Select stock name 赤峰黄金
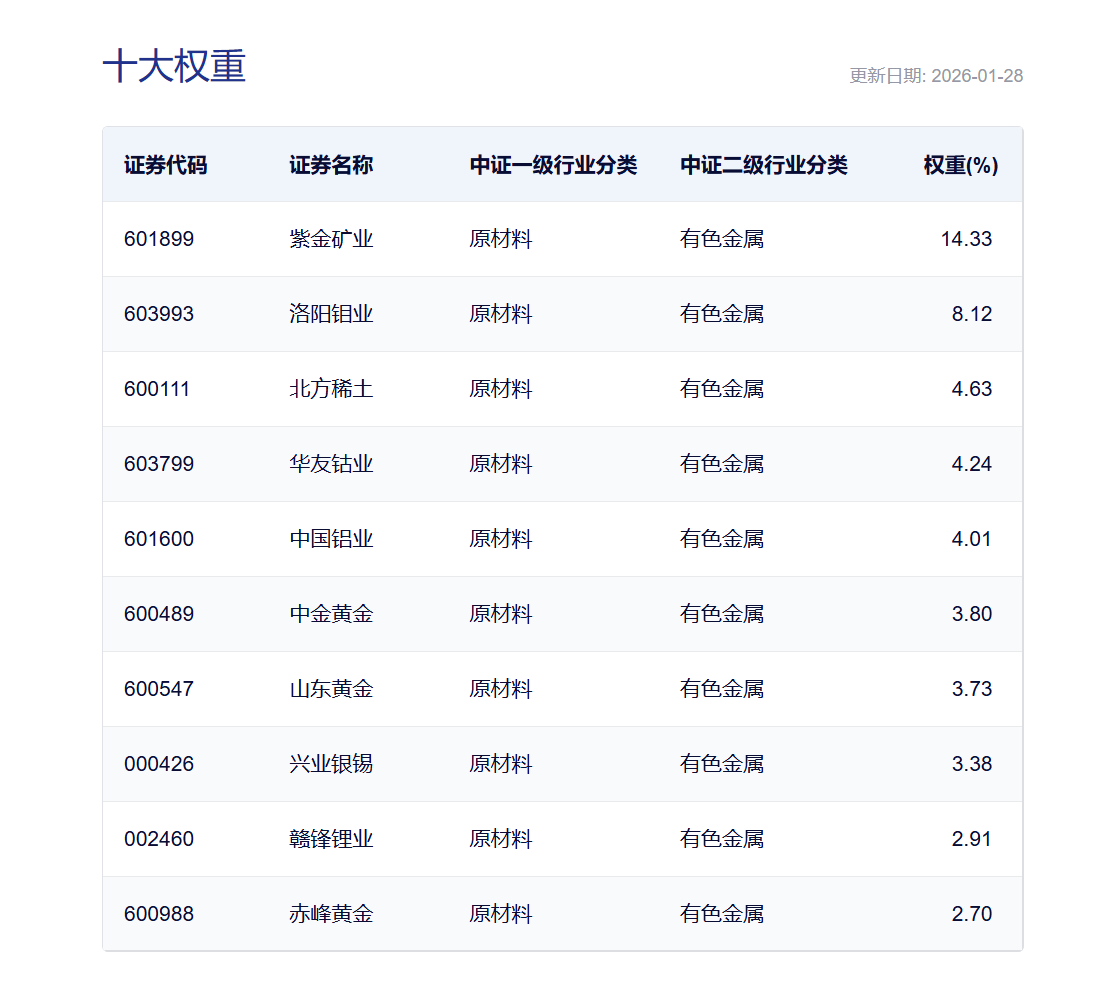 [x=331, y=914]
